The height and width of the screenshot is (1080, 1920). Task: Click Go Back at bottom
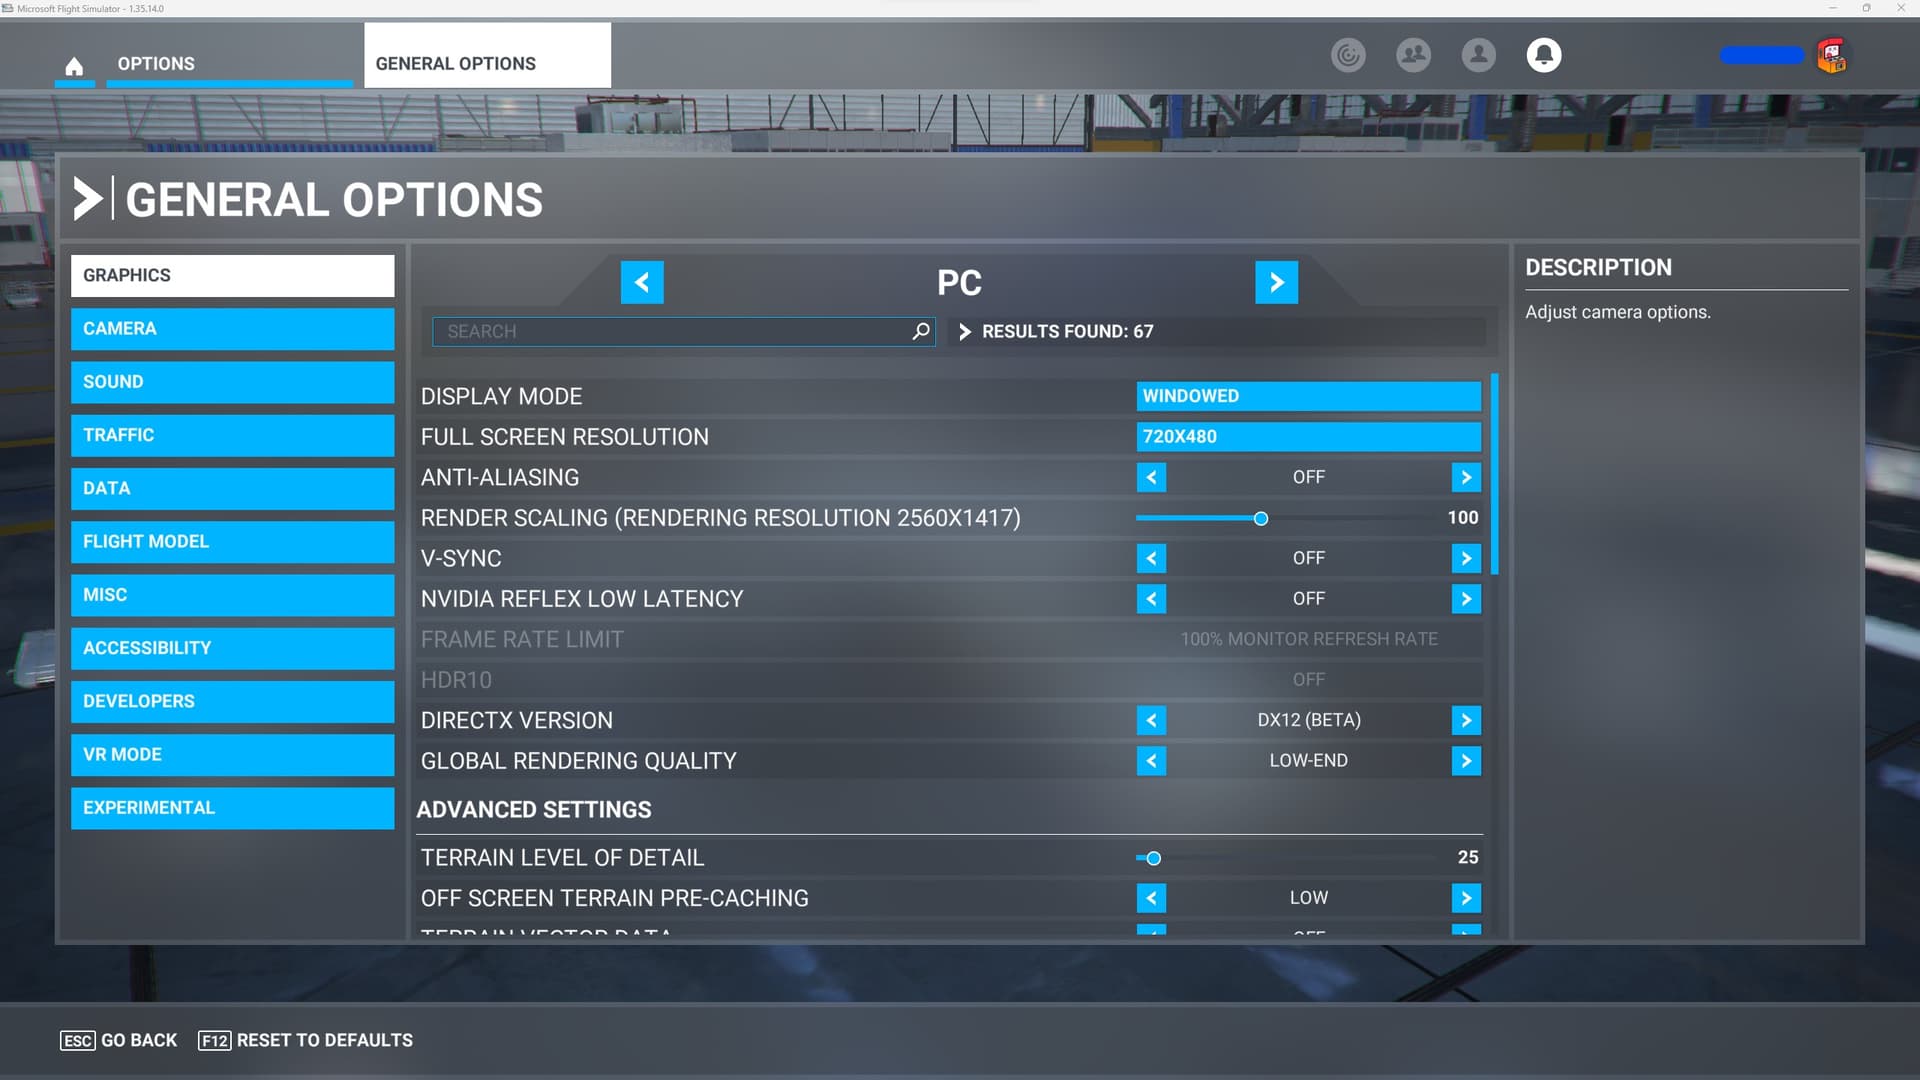(119, 1040)
